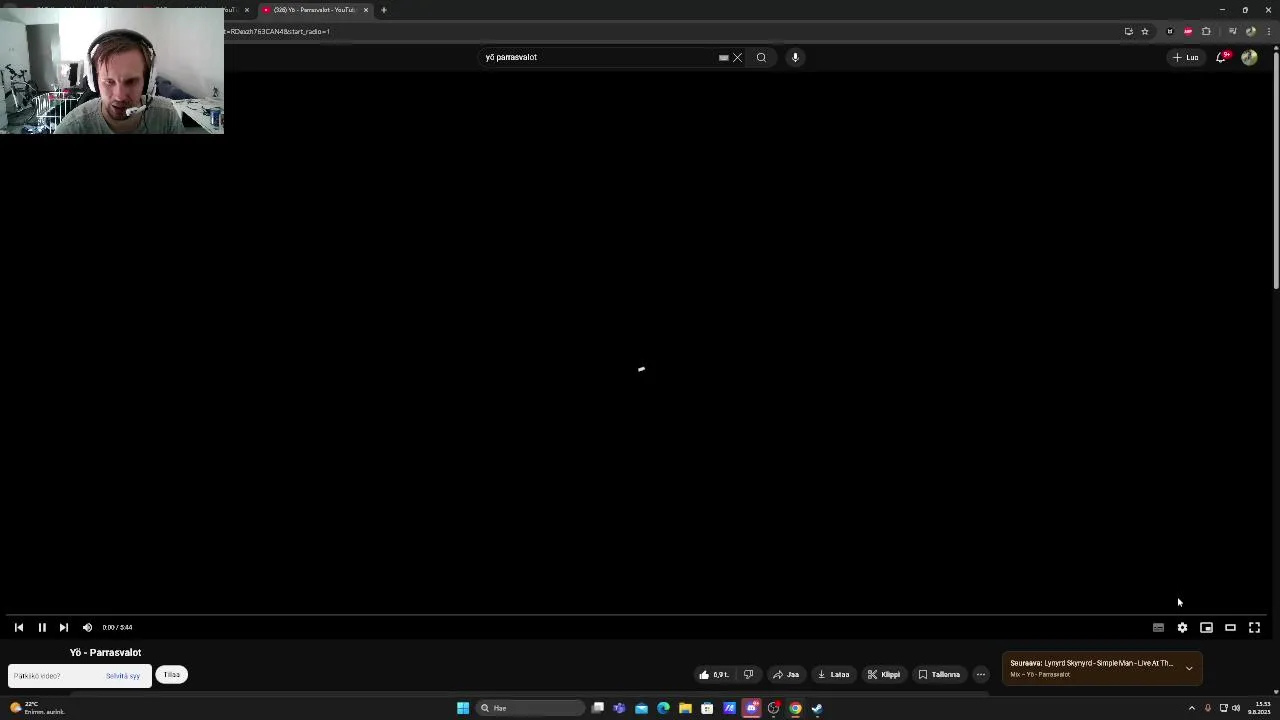Click the Lataa download button
The height and width of the screenshot is (720, 1280).
click(833, 674)
